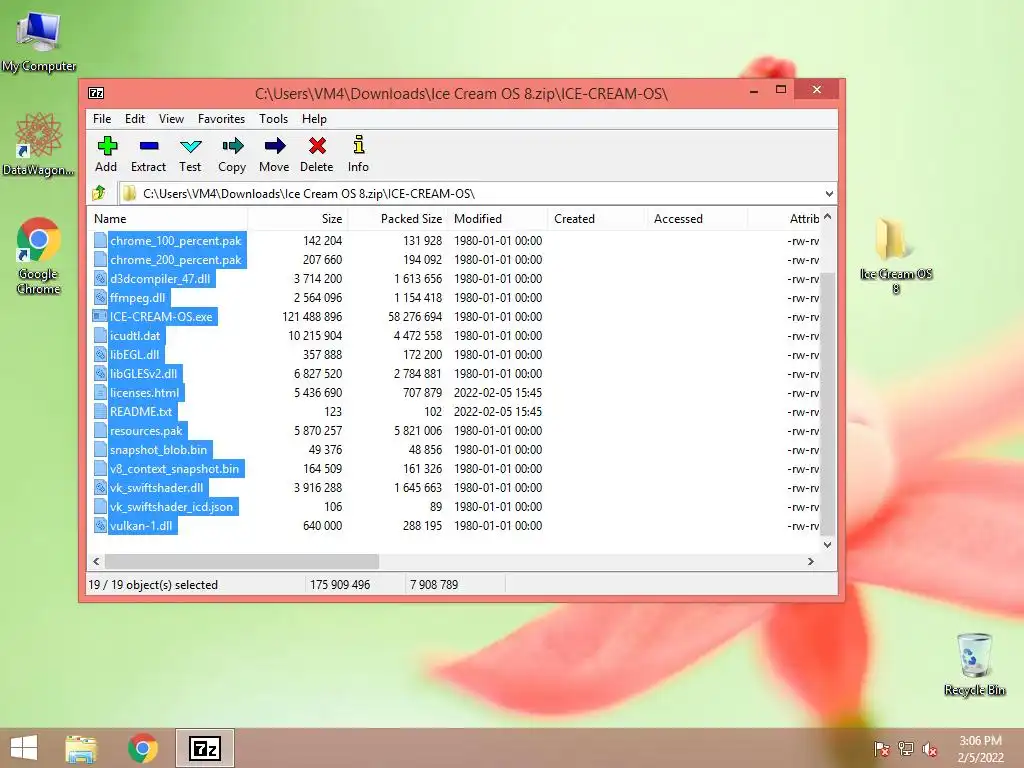1024x768 pixels.
Task: Click the scroll right arrow
Action: tap(810, 562)
